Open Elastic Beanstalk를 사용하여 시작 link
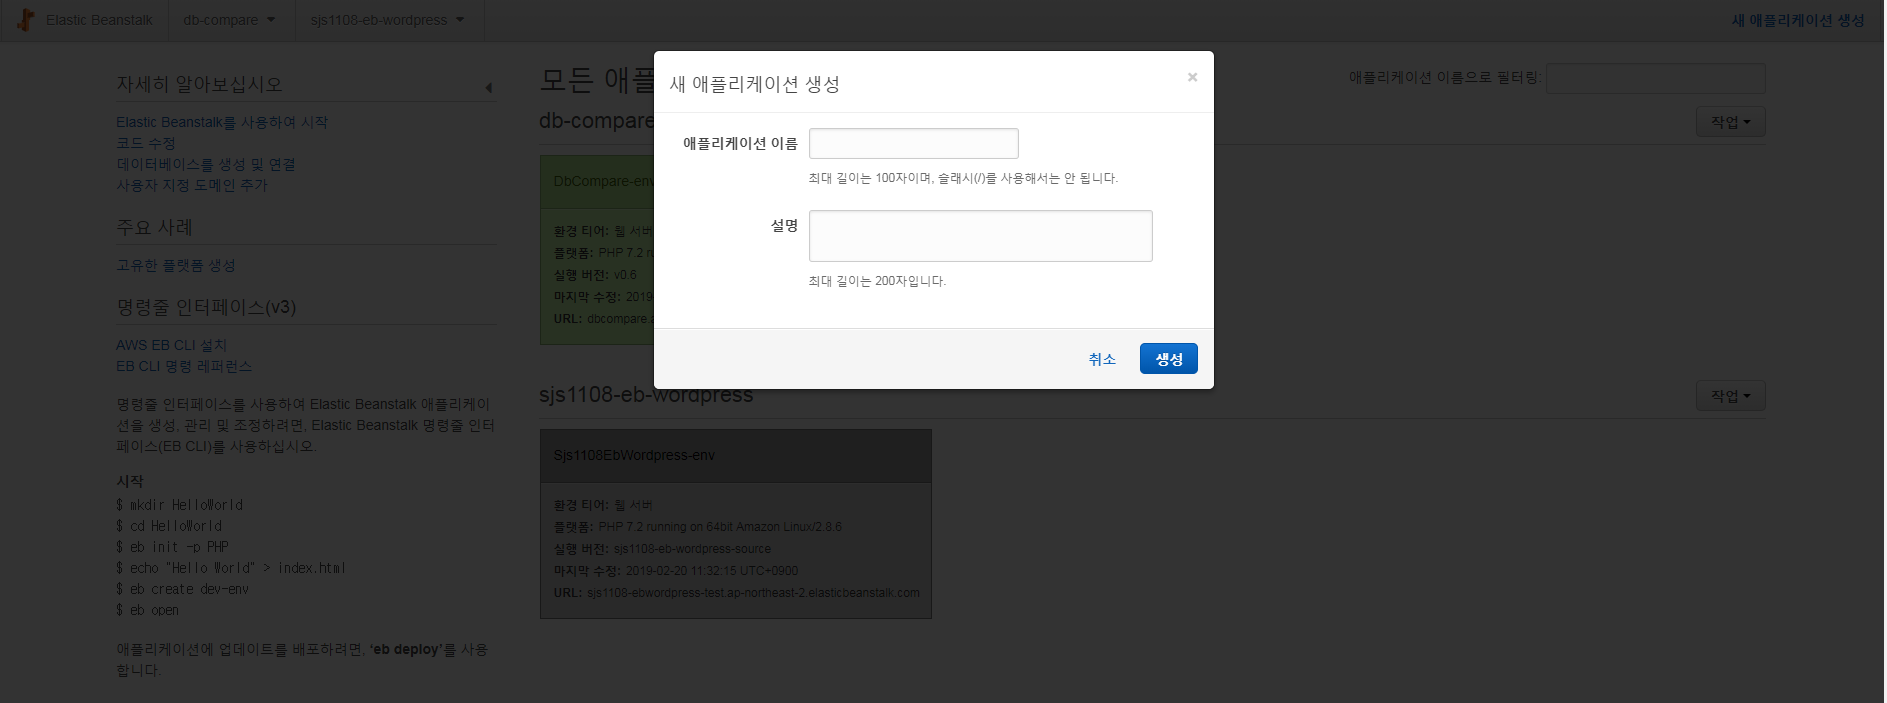 point(222,122)
